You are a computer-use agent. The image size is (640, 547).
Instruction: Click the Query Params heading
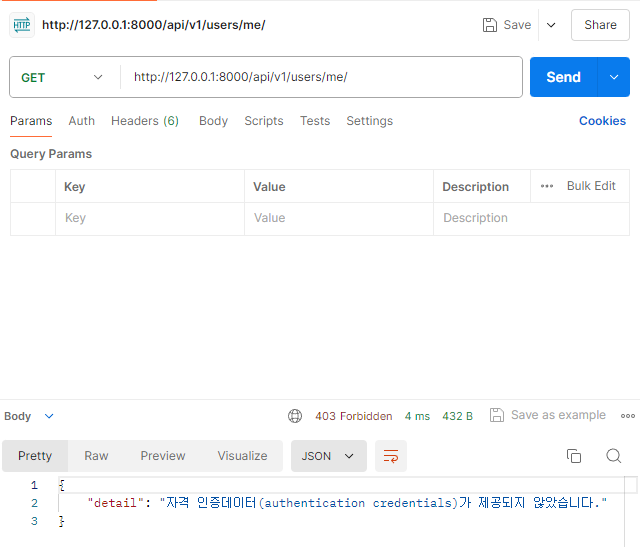pyautogui.click(x=51, y=154)
